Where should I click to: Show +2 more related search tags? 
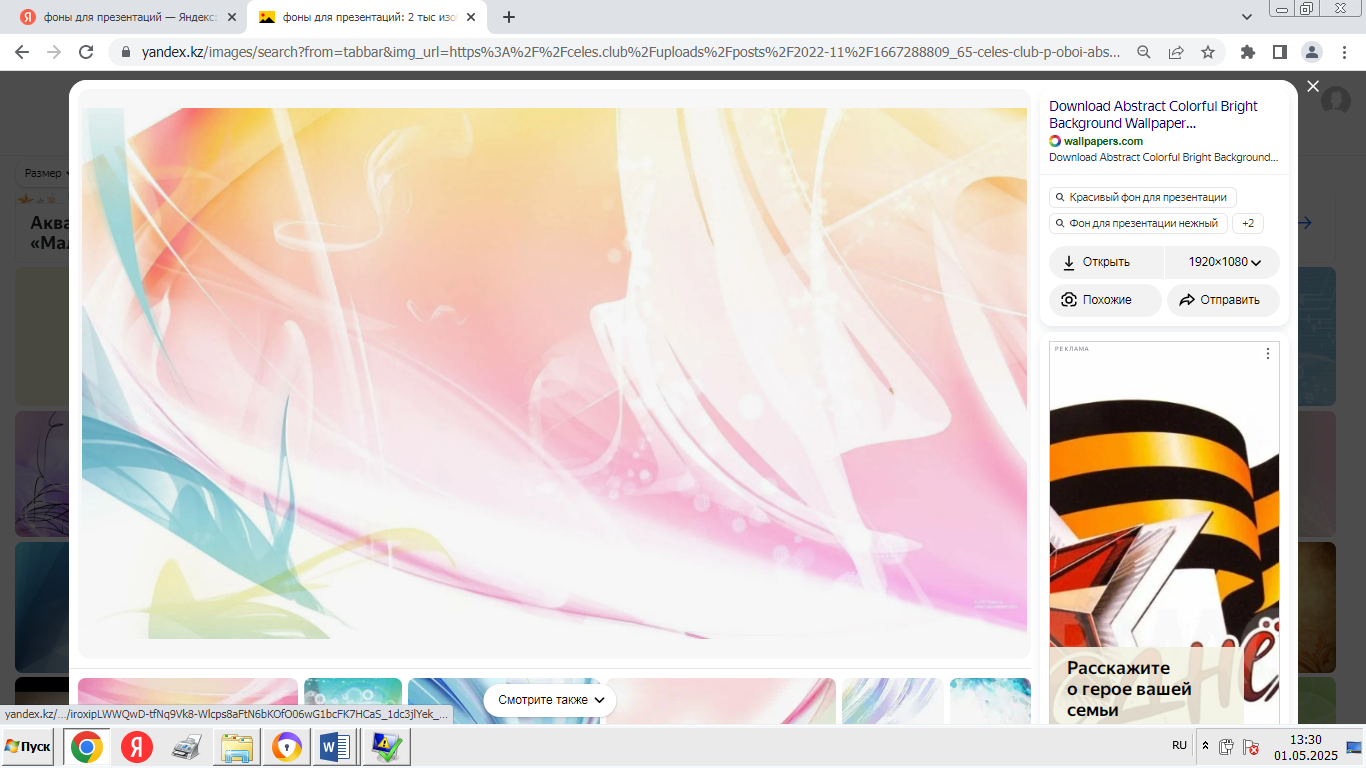pyautogui.click(x=1247, y=223)
